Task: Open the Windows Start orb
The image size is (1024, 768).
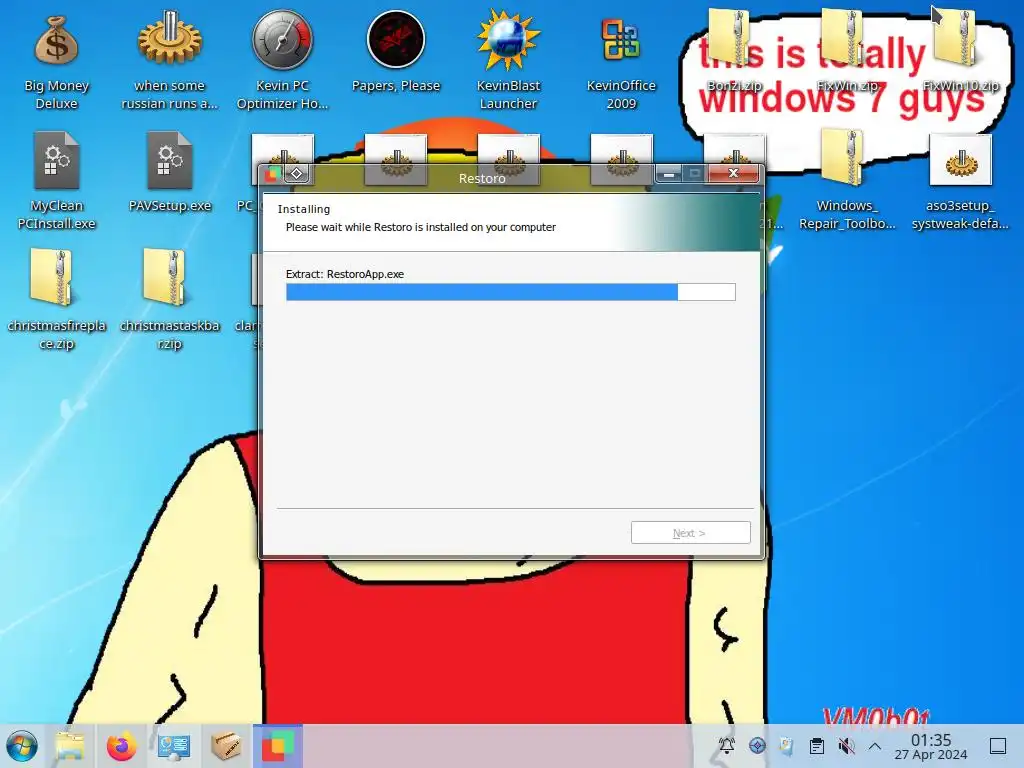Action: pyautogui.click(x=22, y=746)
